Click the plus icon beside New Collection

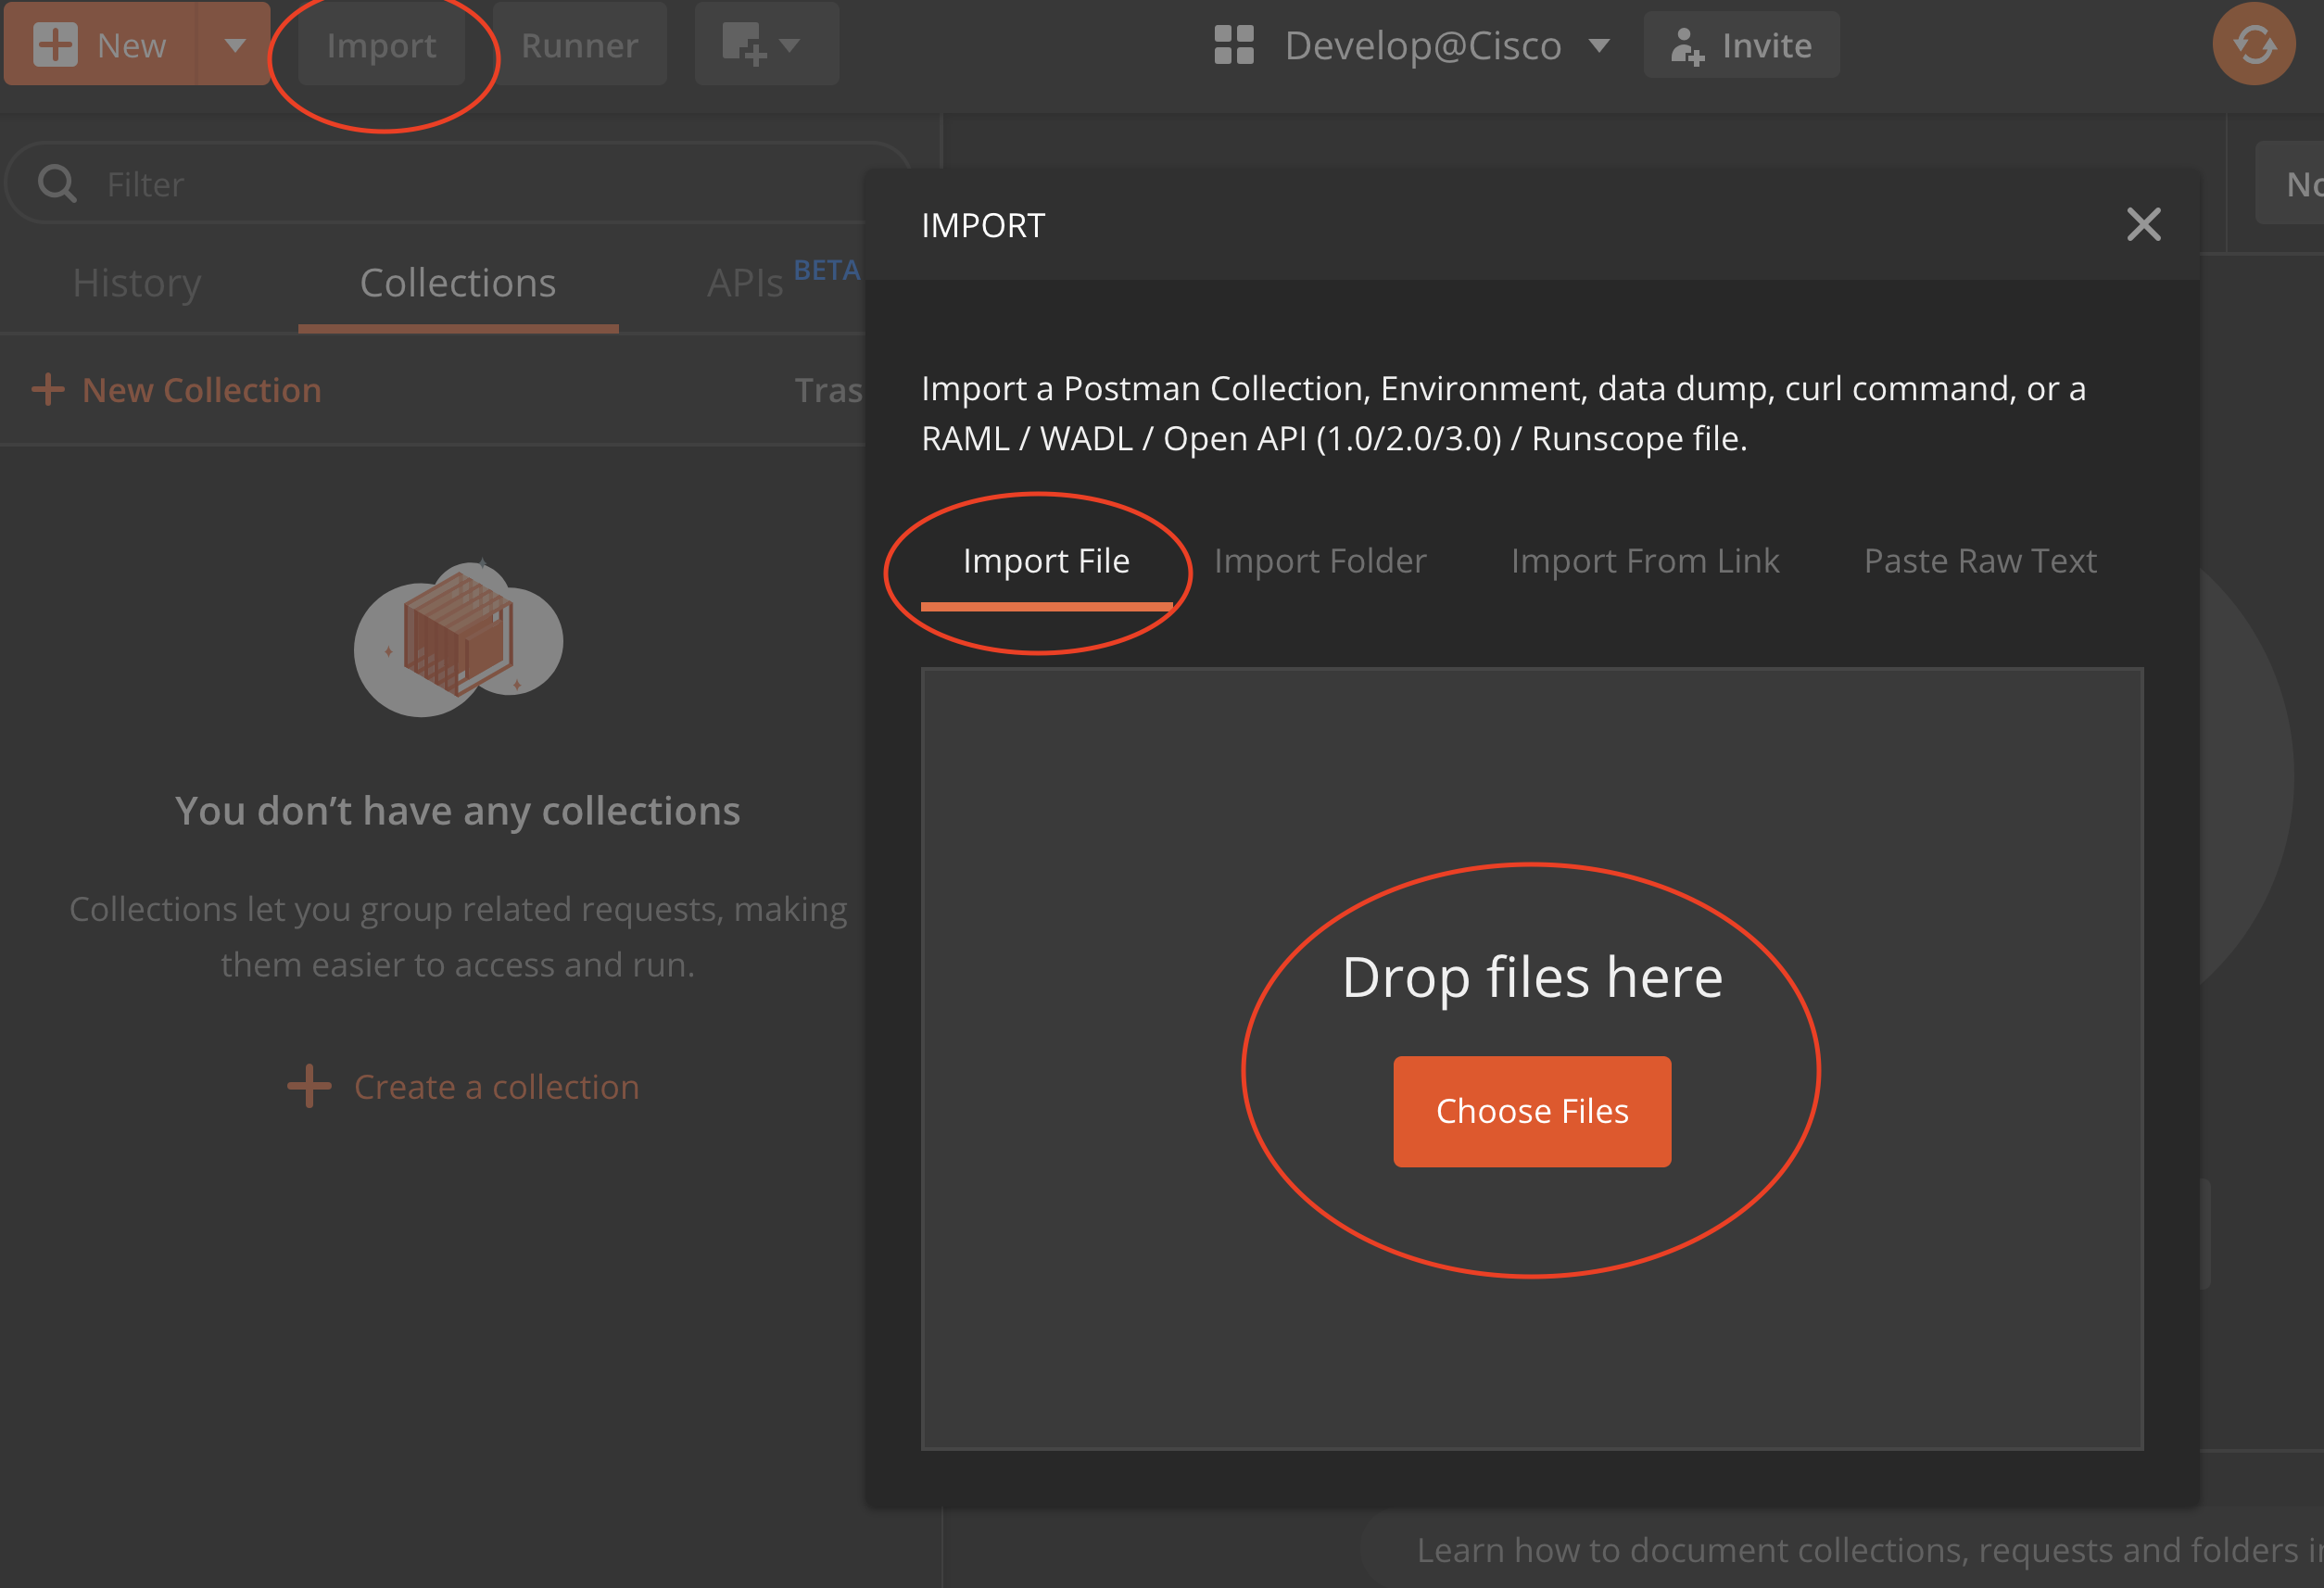pyautogui.click(x=48, y=389)
